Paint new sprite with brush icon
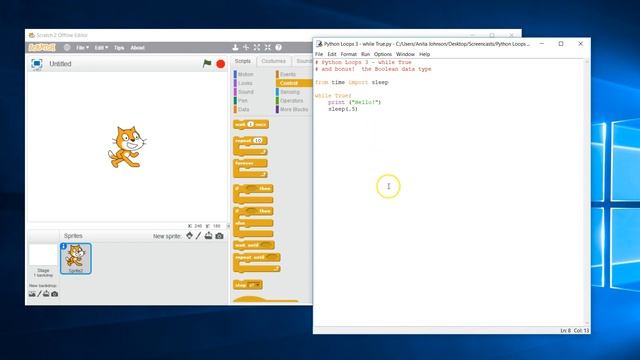640x360 pixels. pos(198,236)
